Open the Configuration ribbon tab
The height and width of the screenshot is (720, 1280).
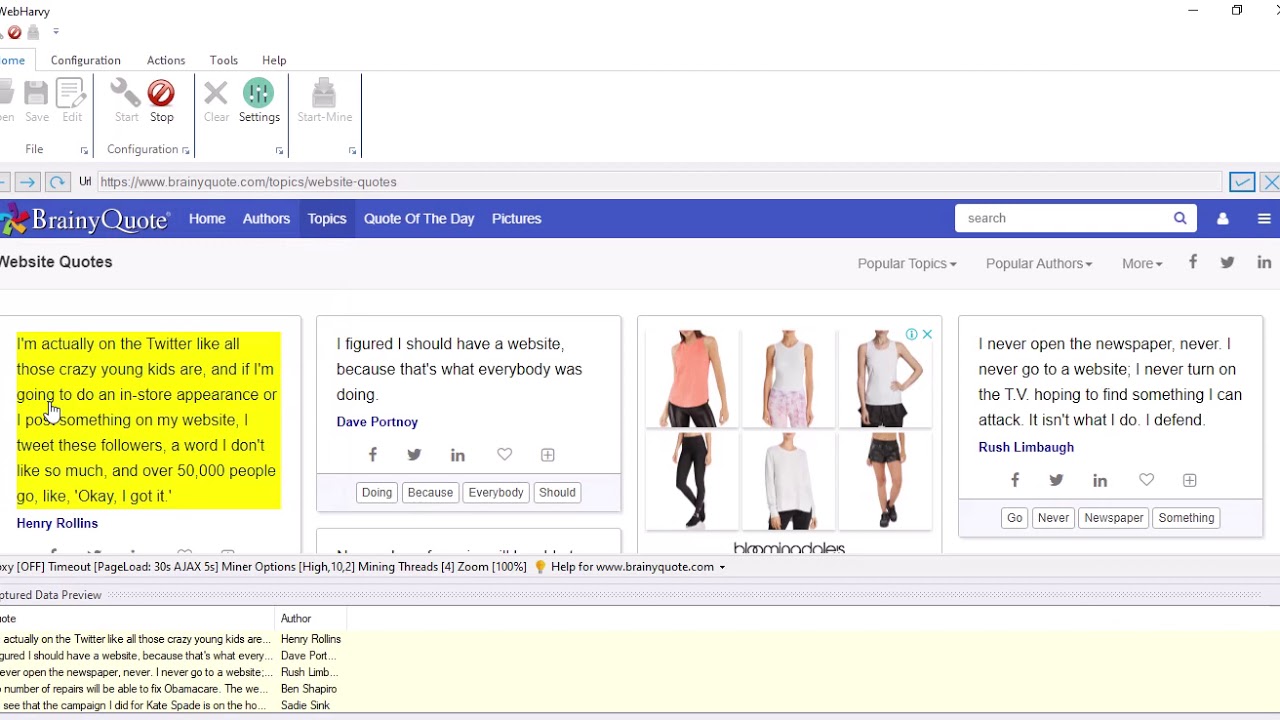(86, 61)
